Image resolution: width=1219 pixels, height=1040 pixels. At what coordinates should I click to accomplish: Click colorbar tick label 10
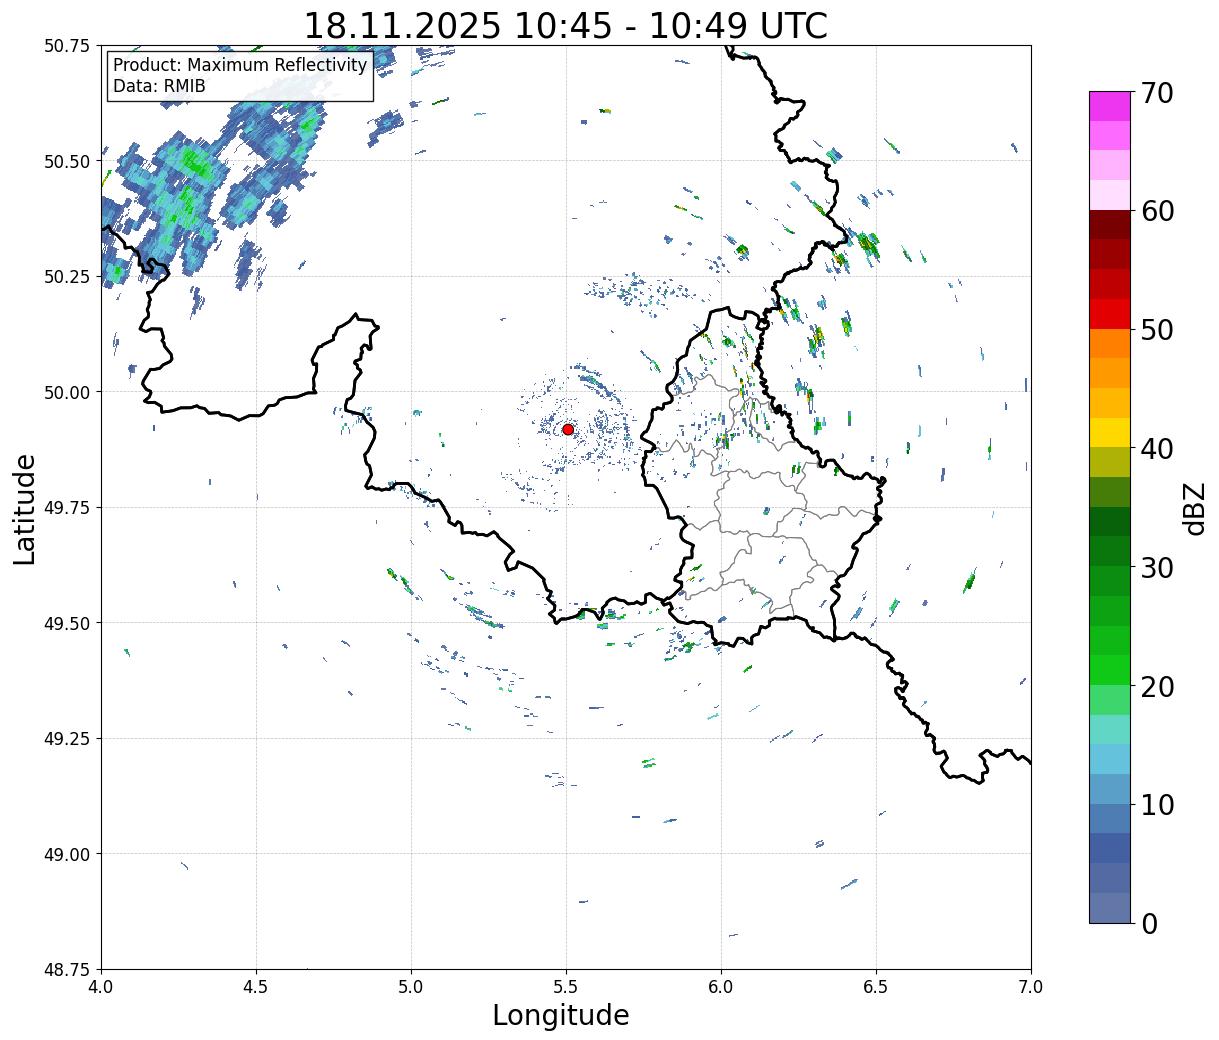[x=1157, y=804]
